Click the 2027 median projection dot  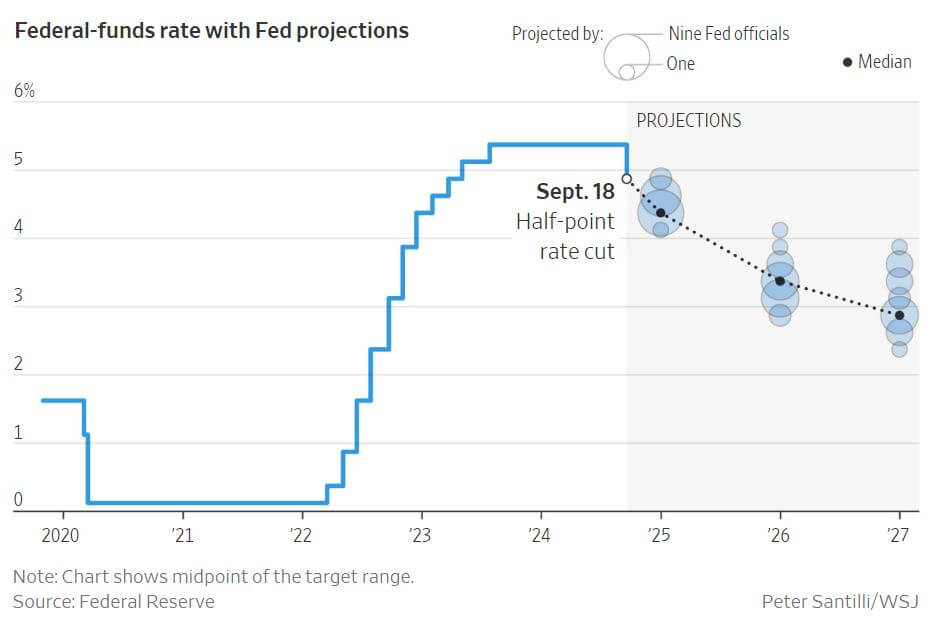(x=899, y=315)
